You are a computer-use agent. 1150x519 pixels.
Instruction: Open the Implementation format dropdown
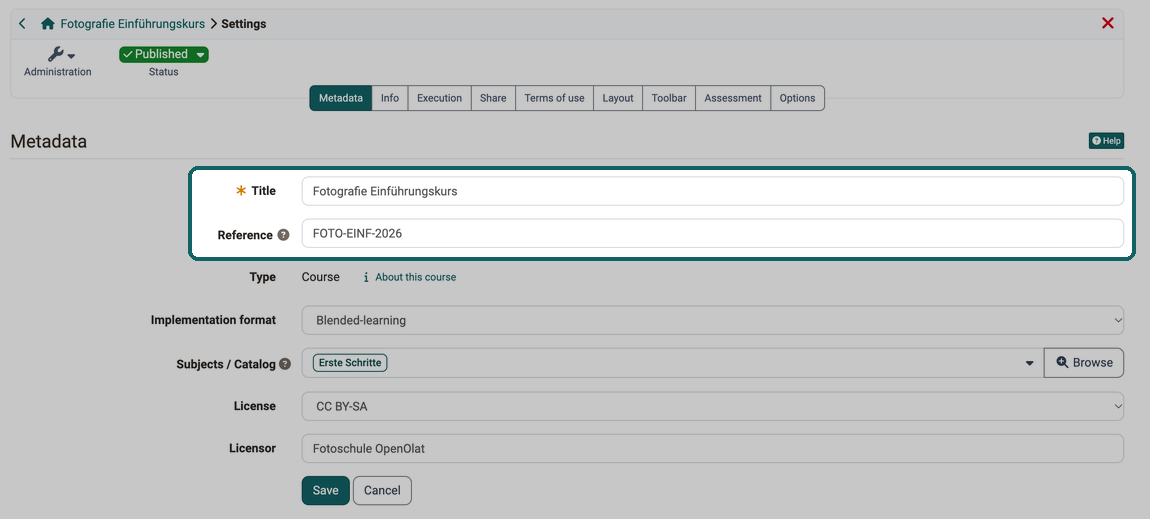pos(712,320)
